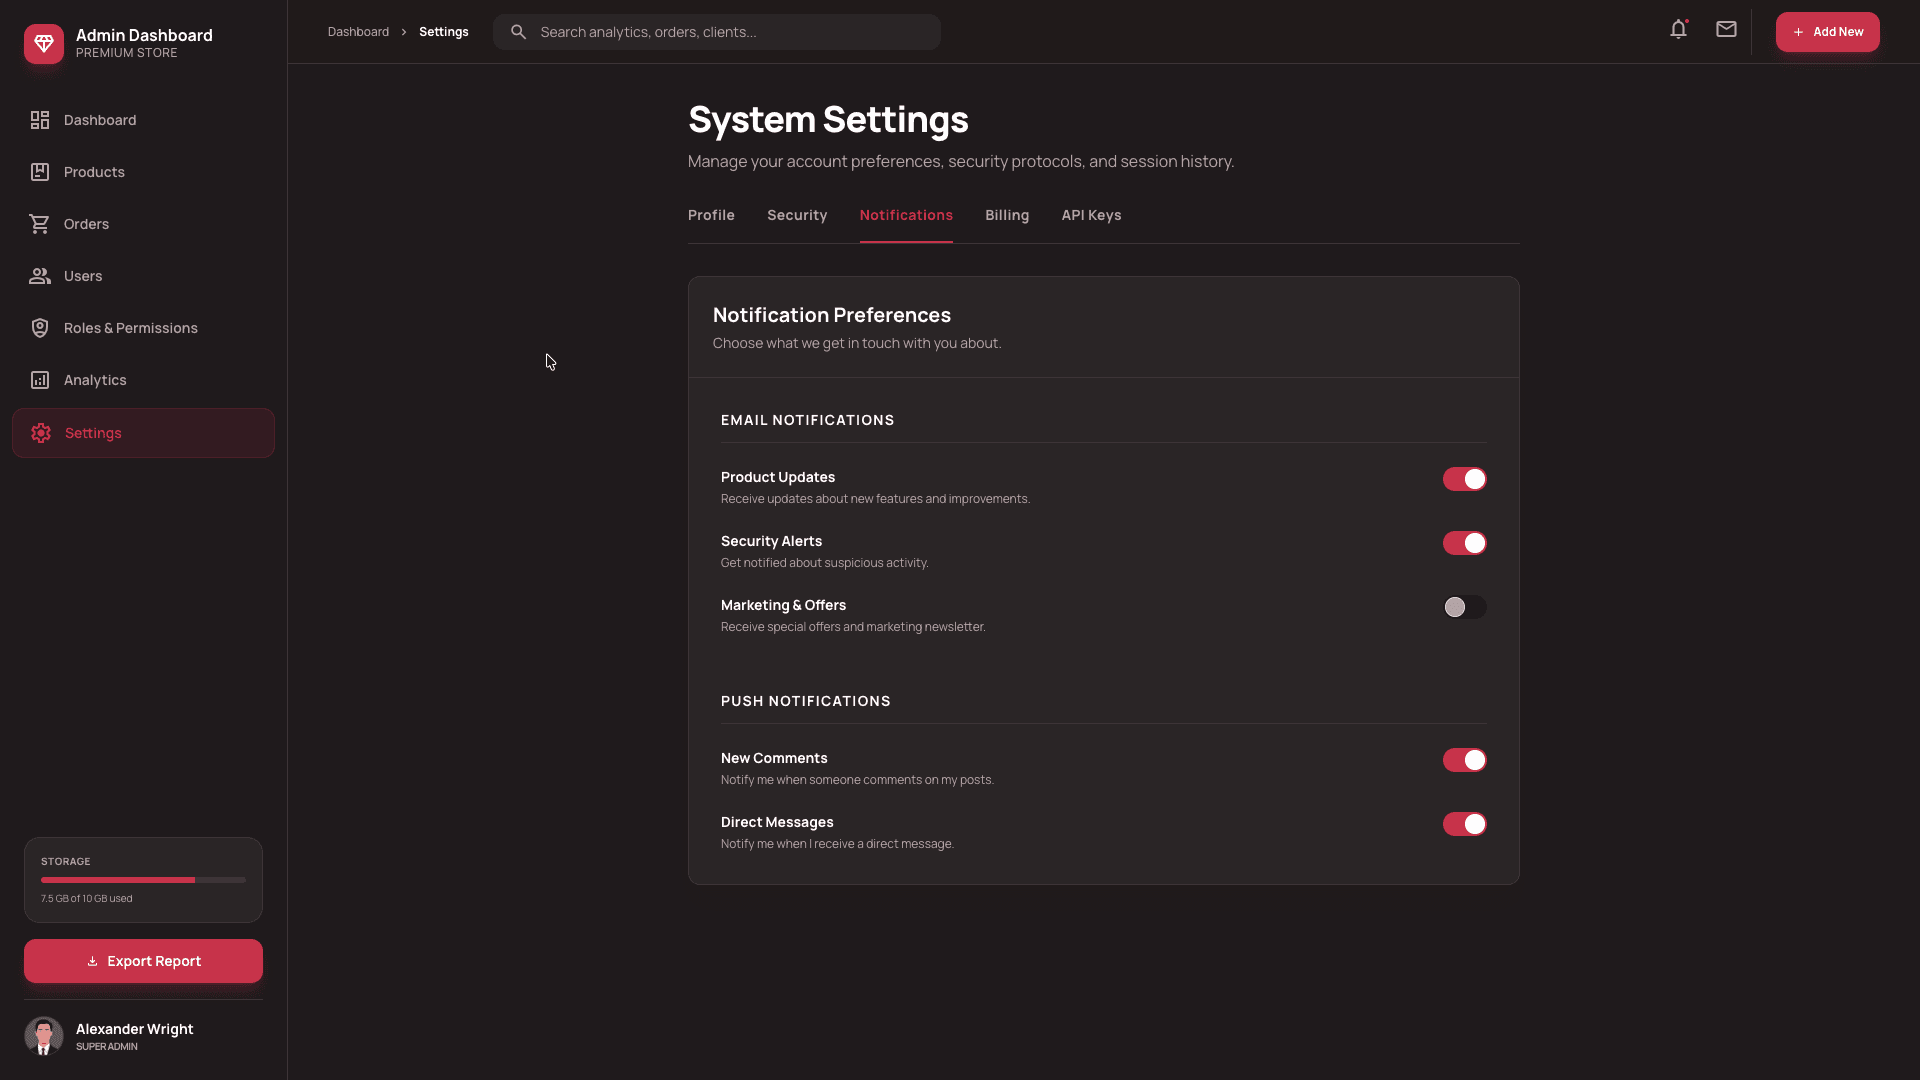Open Analytics via its chart icon
The image size is (1920, 1080).
pos(40,380)
